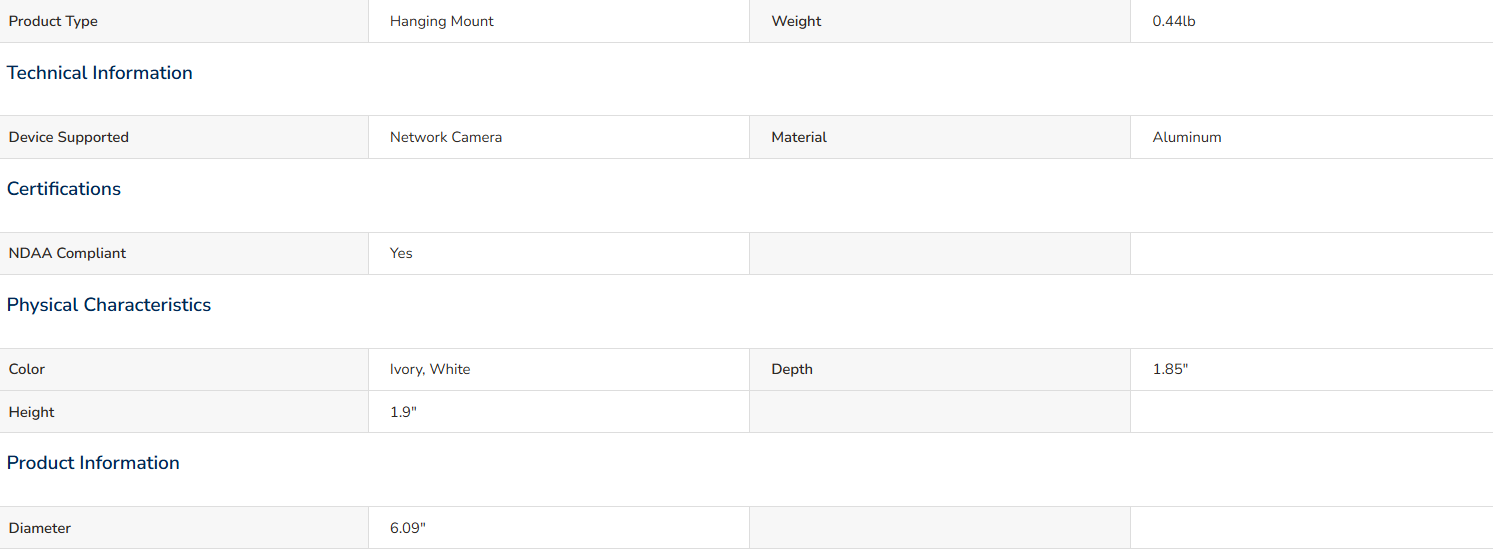This screenshot has height=553, width=1493.
Task: Click the Product Information heading
Action: coord(93,463)
